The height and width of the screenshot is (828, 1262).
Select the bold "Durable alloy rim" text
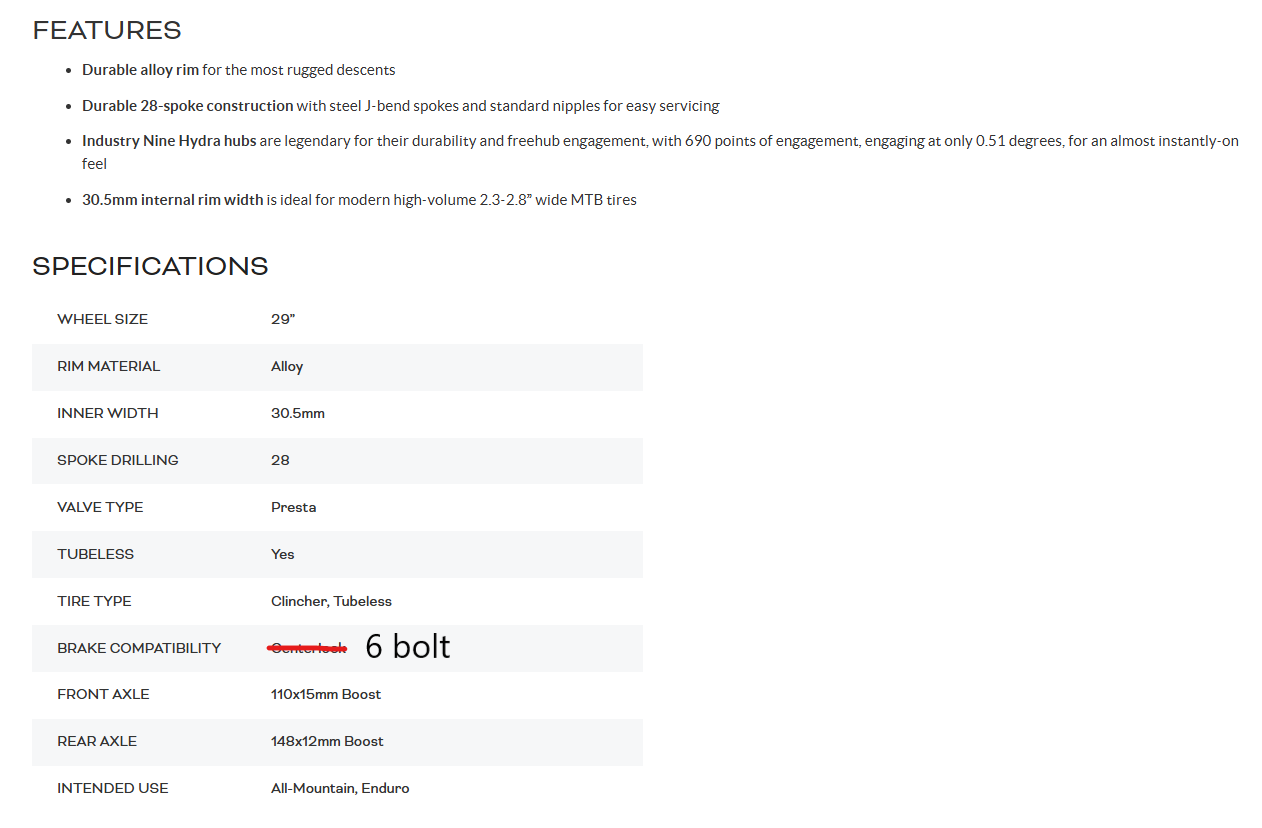(140, 70)
